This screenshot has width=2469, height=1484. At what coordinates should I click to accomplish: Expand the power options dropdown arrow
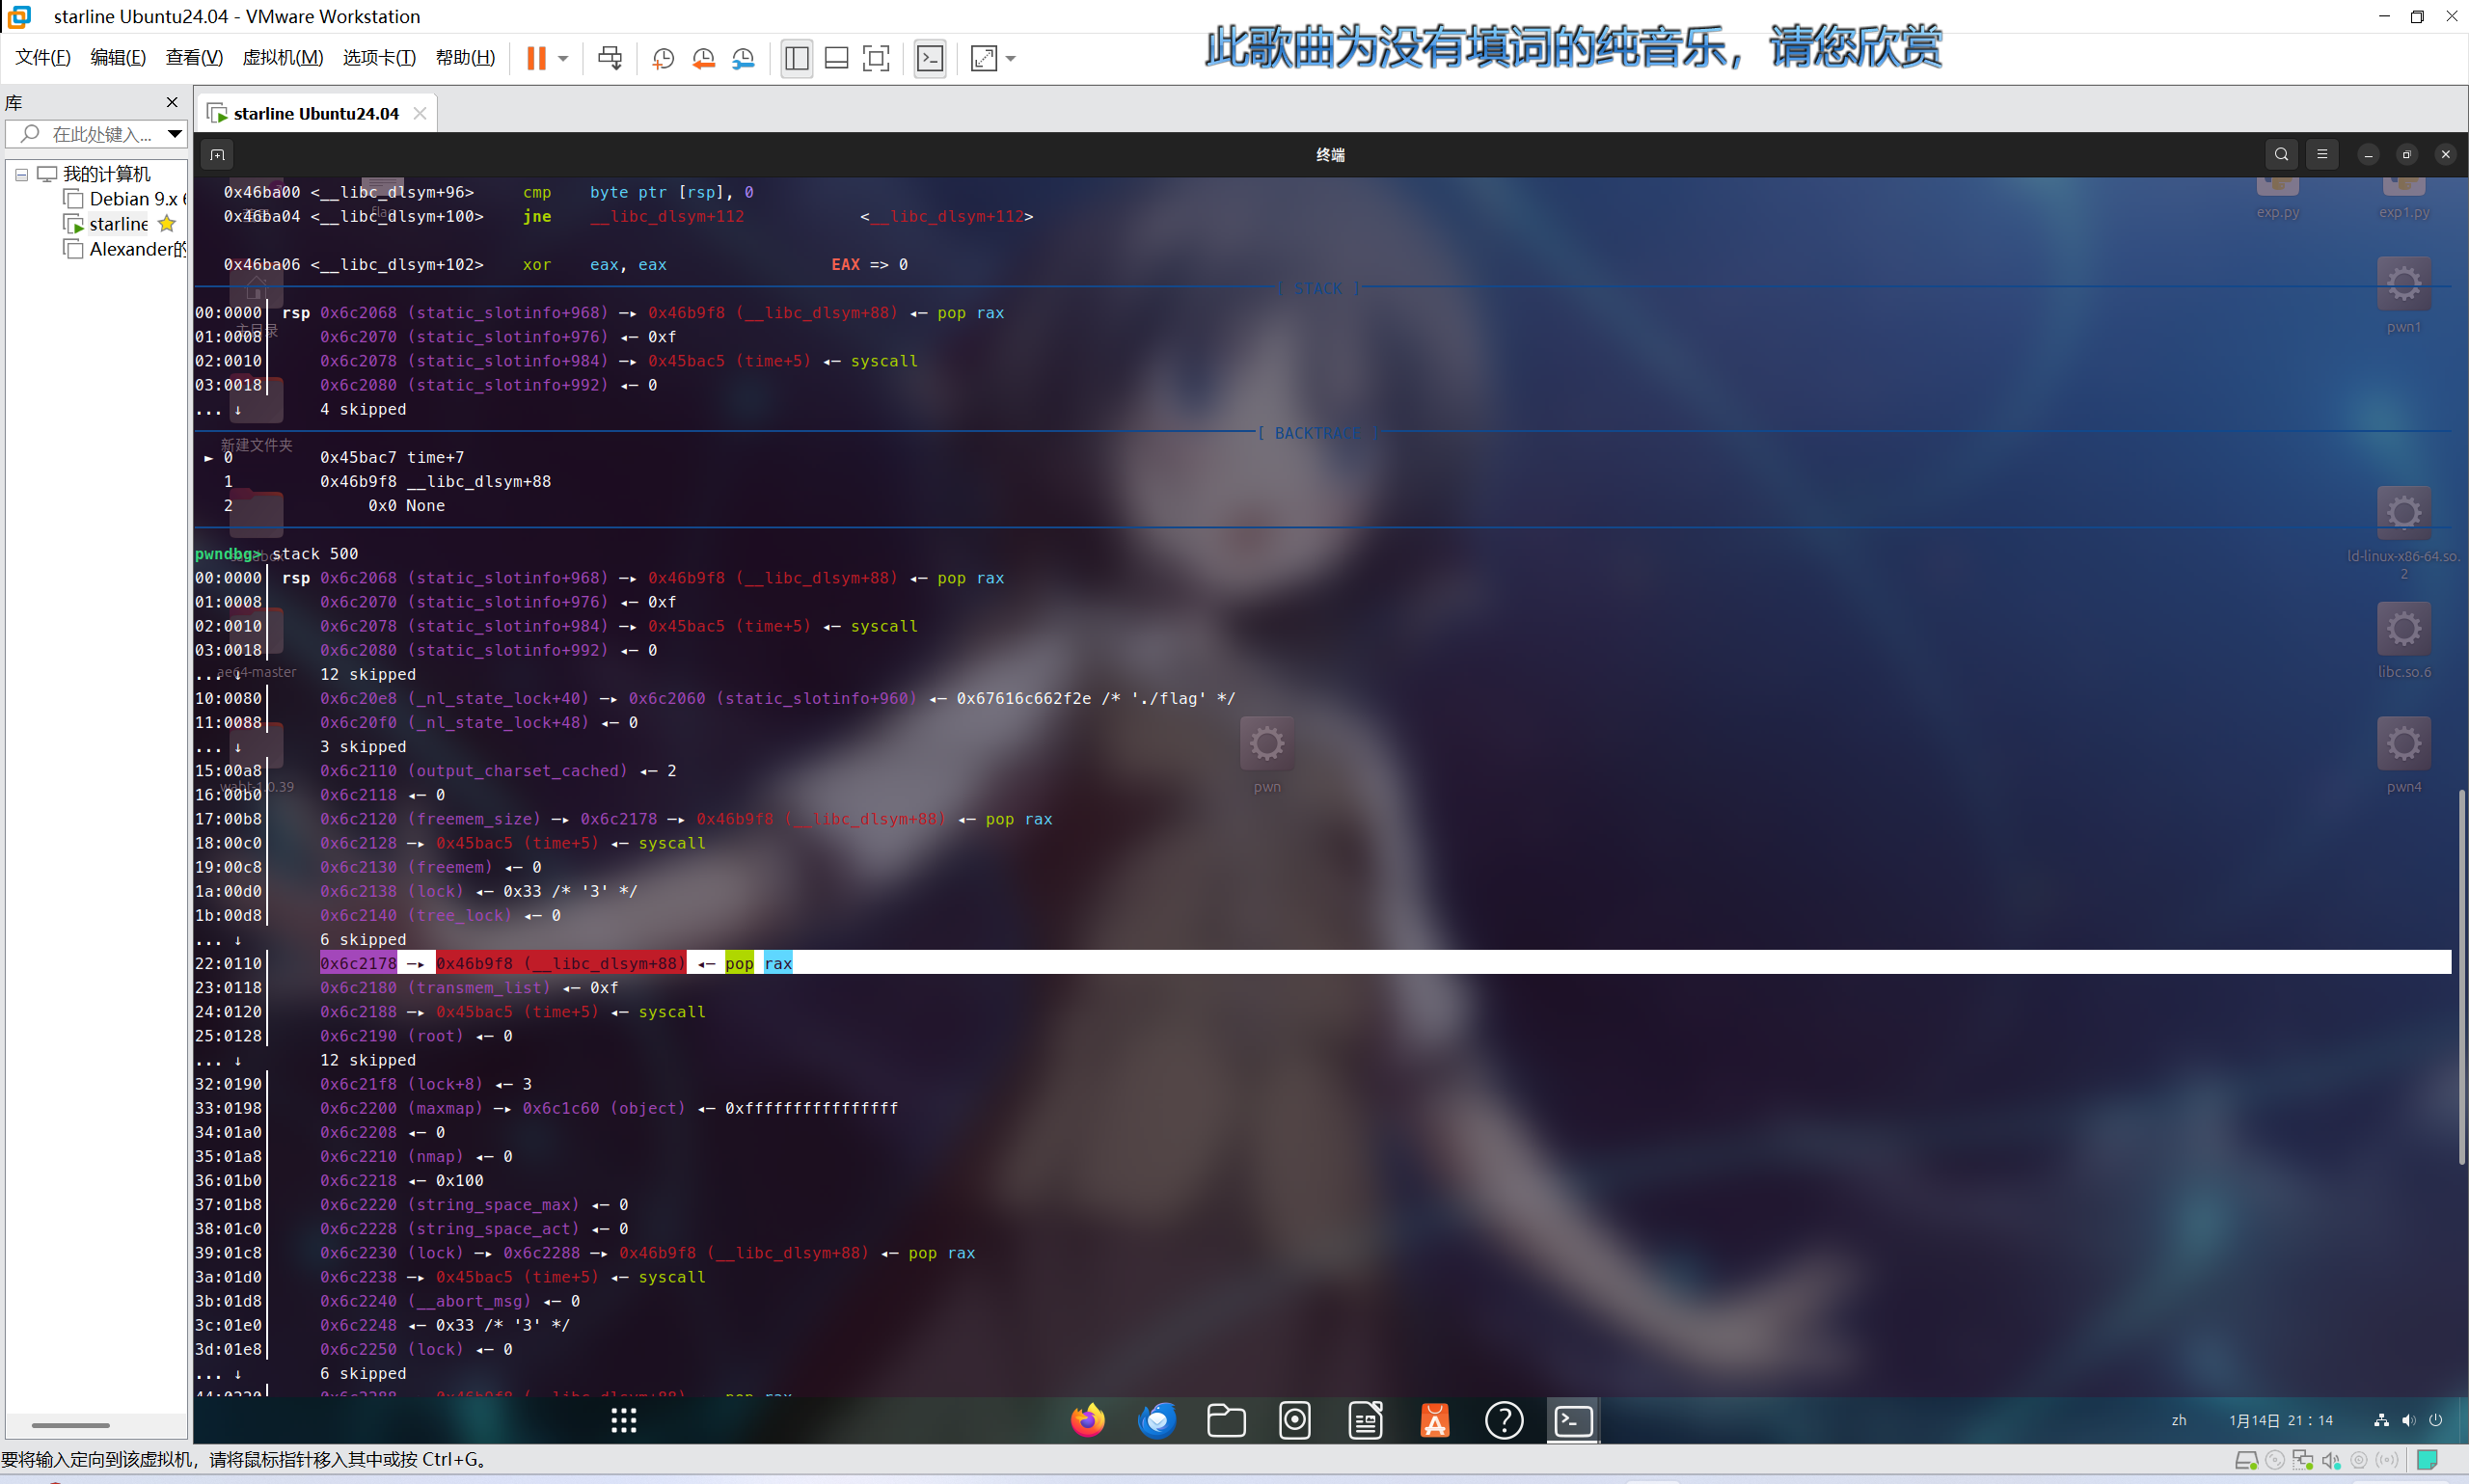[564, 58]
